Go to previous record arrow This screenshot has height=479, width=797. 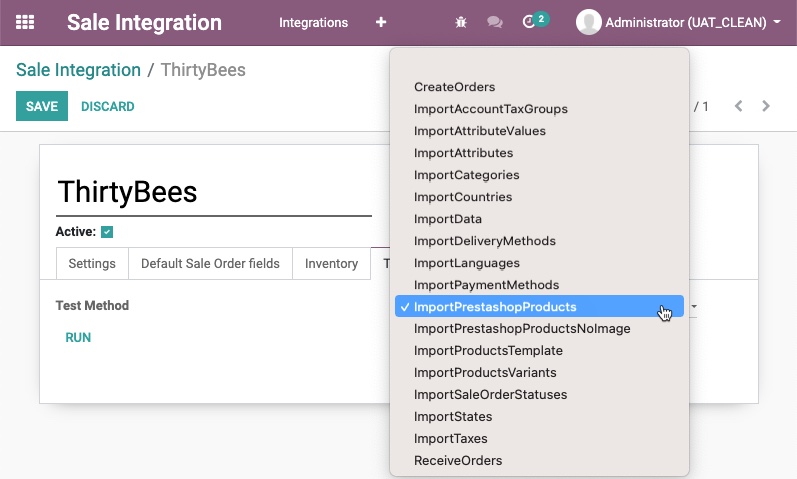click(x=739, y=106)
